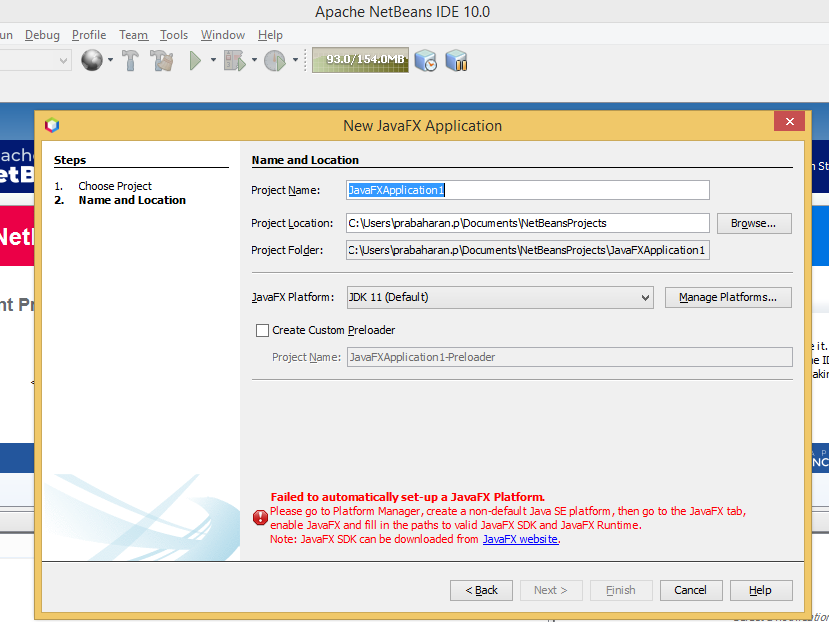Screen dimensions: 829x622
Task: Click the Manage Platforms... button
Action: click(x=728, y=297)
